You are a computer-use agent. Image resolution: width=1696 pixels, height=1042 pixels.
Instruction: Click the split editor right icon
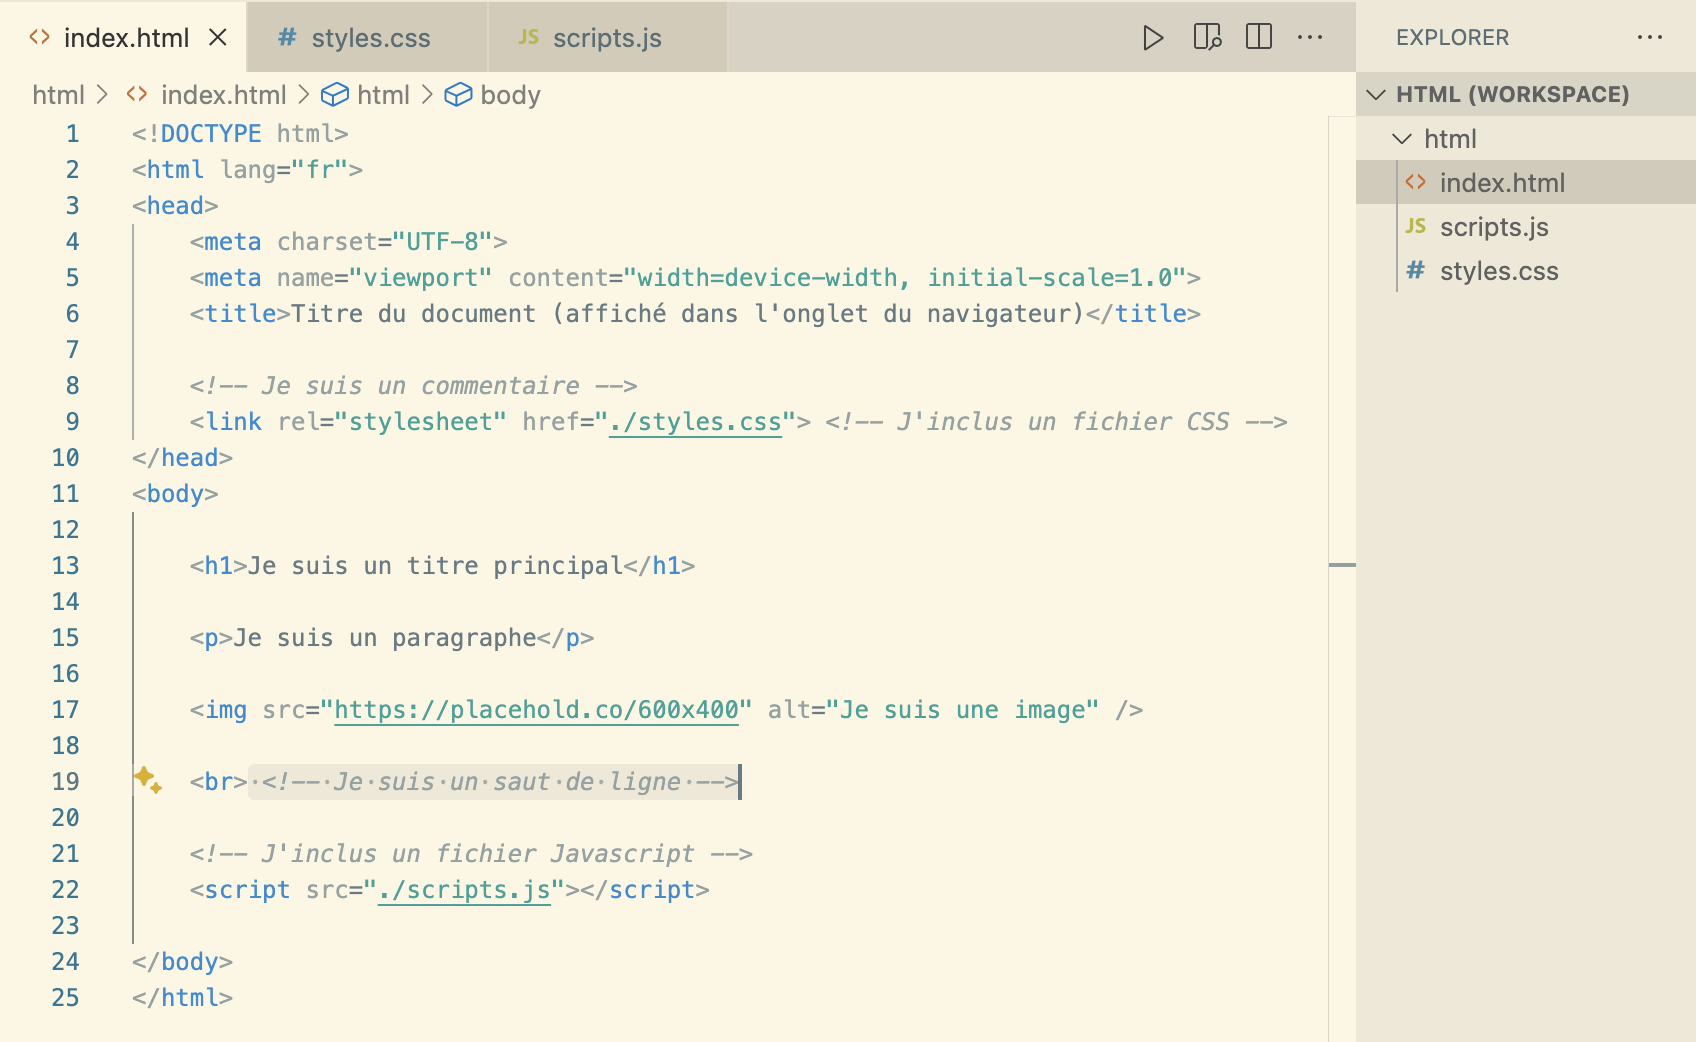pos(1259,38)
